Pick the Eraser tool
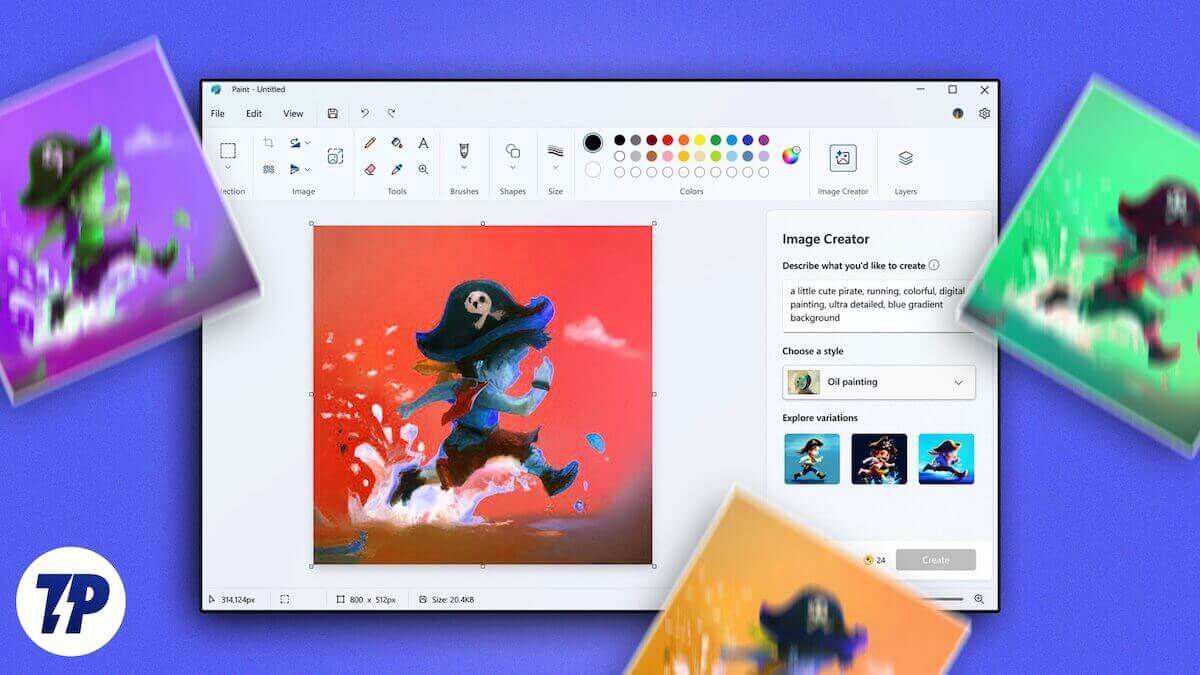The width and height of the screenshot is (1200, 675). pyautogui.click(x=370, y=168)
